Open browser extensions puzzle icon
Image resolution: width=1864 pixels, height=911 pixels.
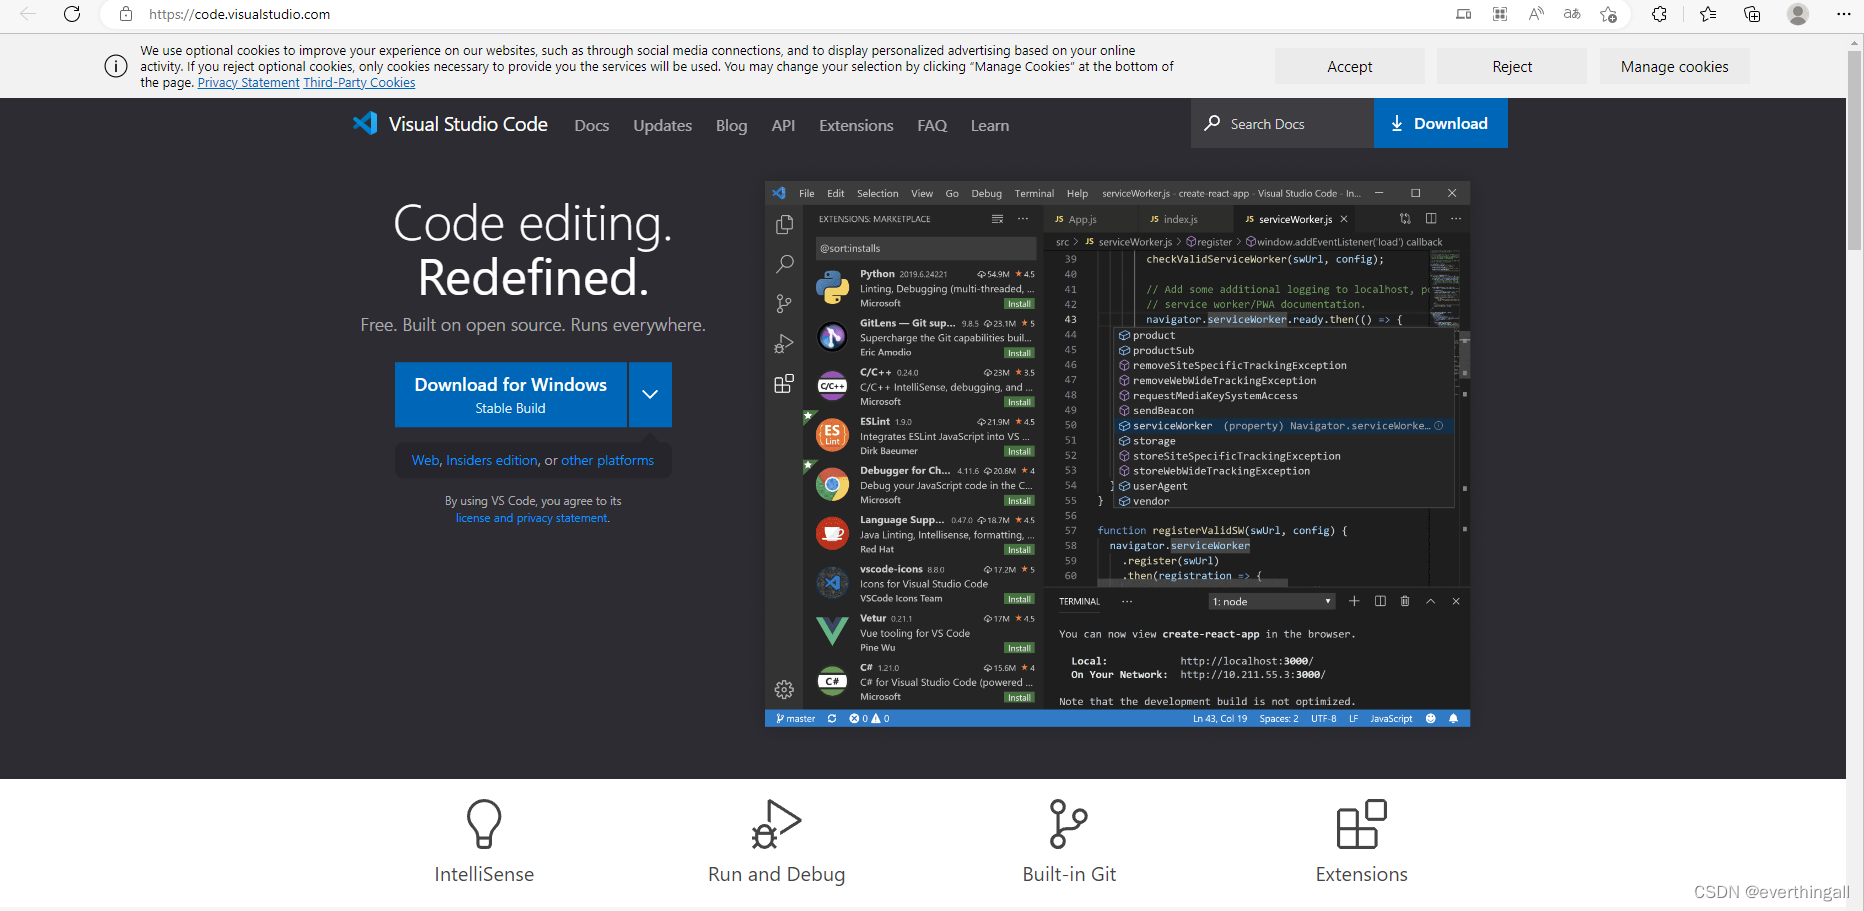coord(1659,14)
